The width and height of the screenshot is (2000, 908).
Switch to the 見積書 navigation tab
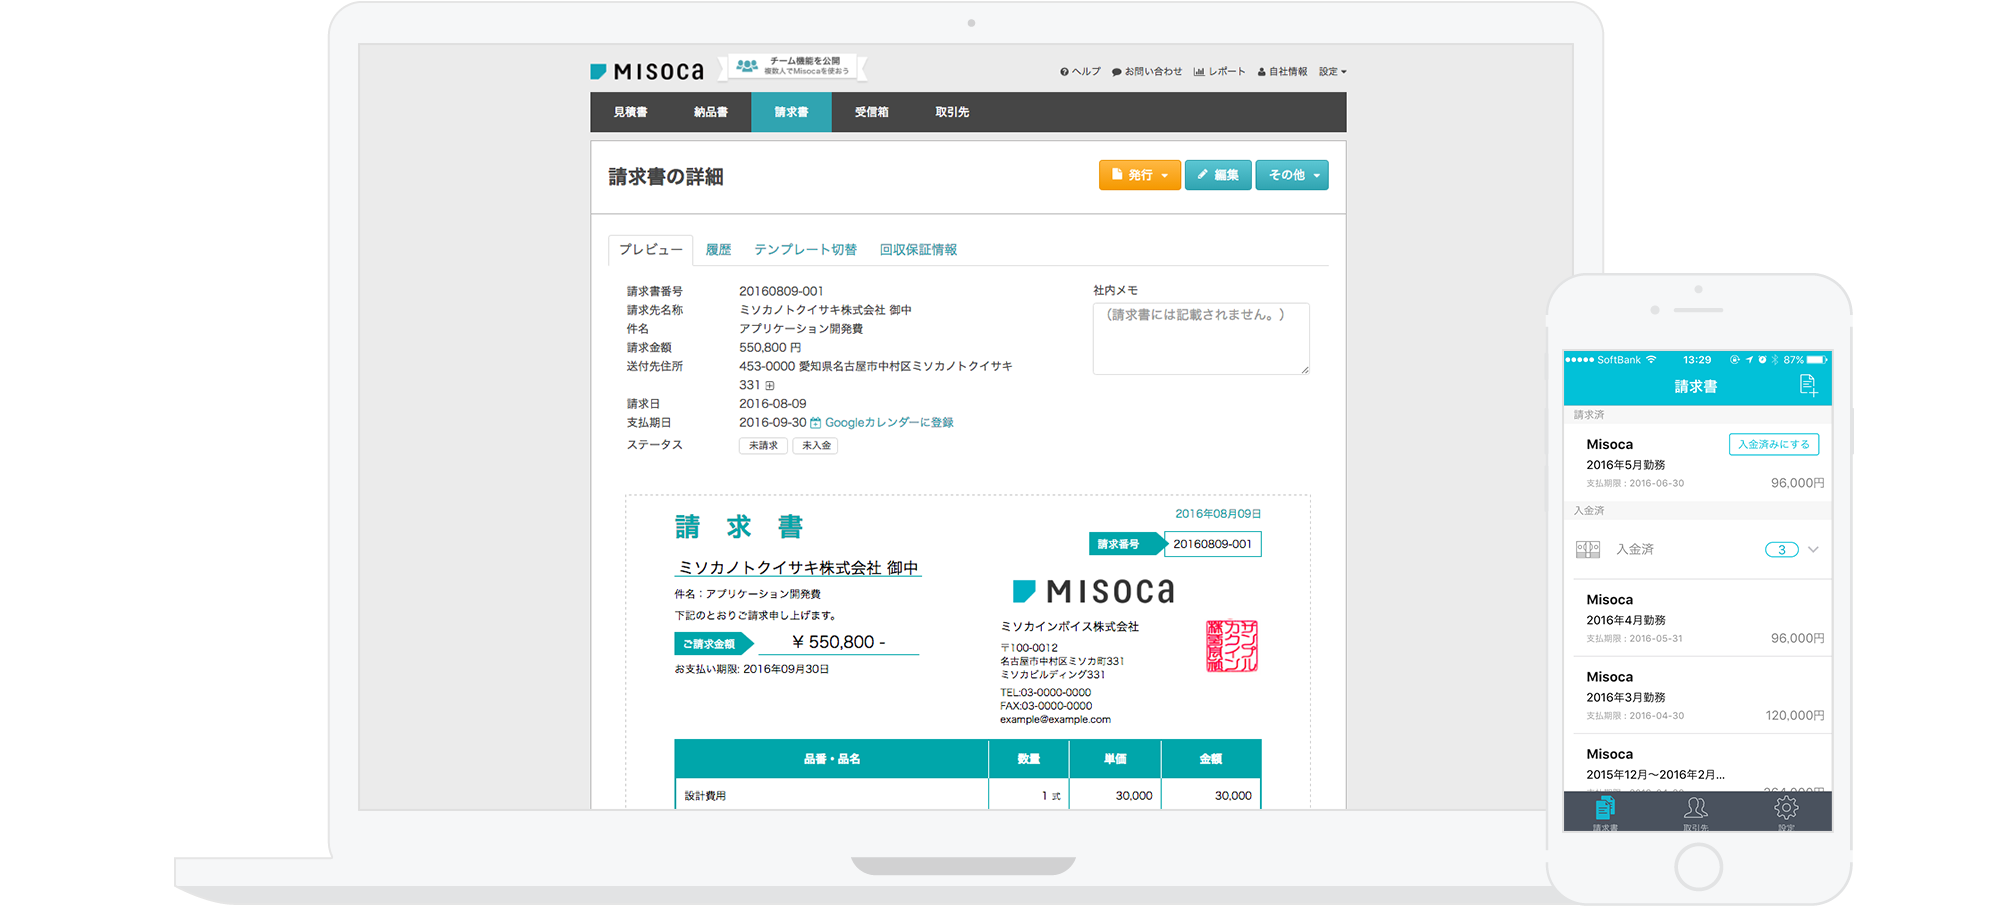(630, 112)
